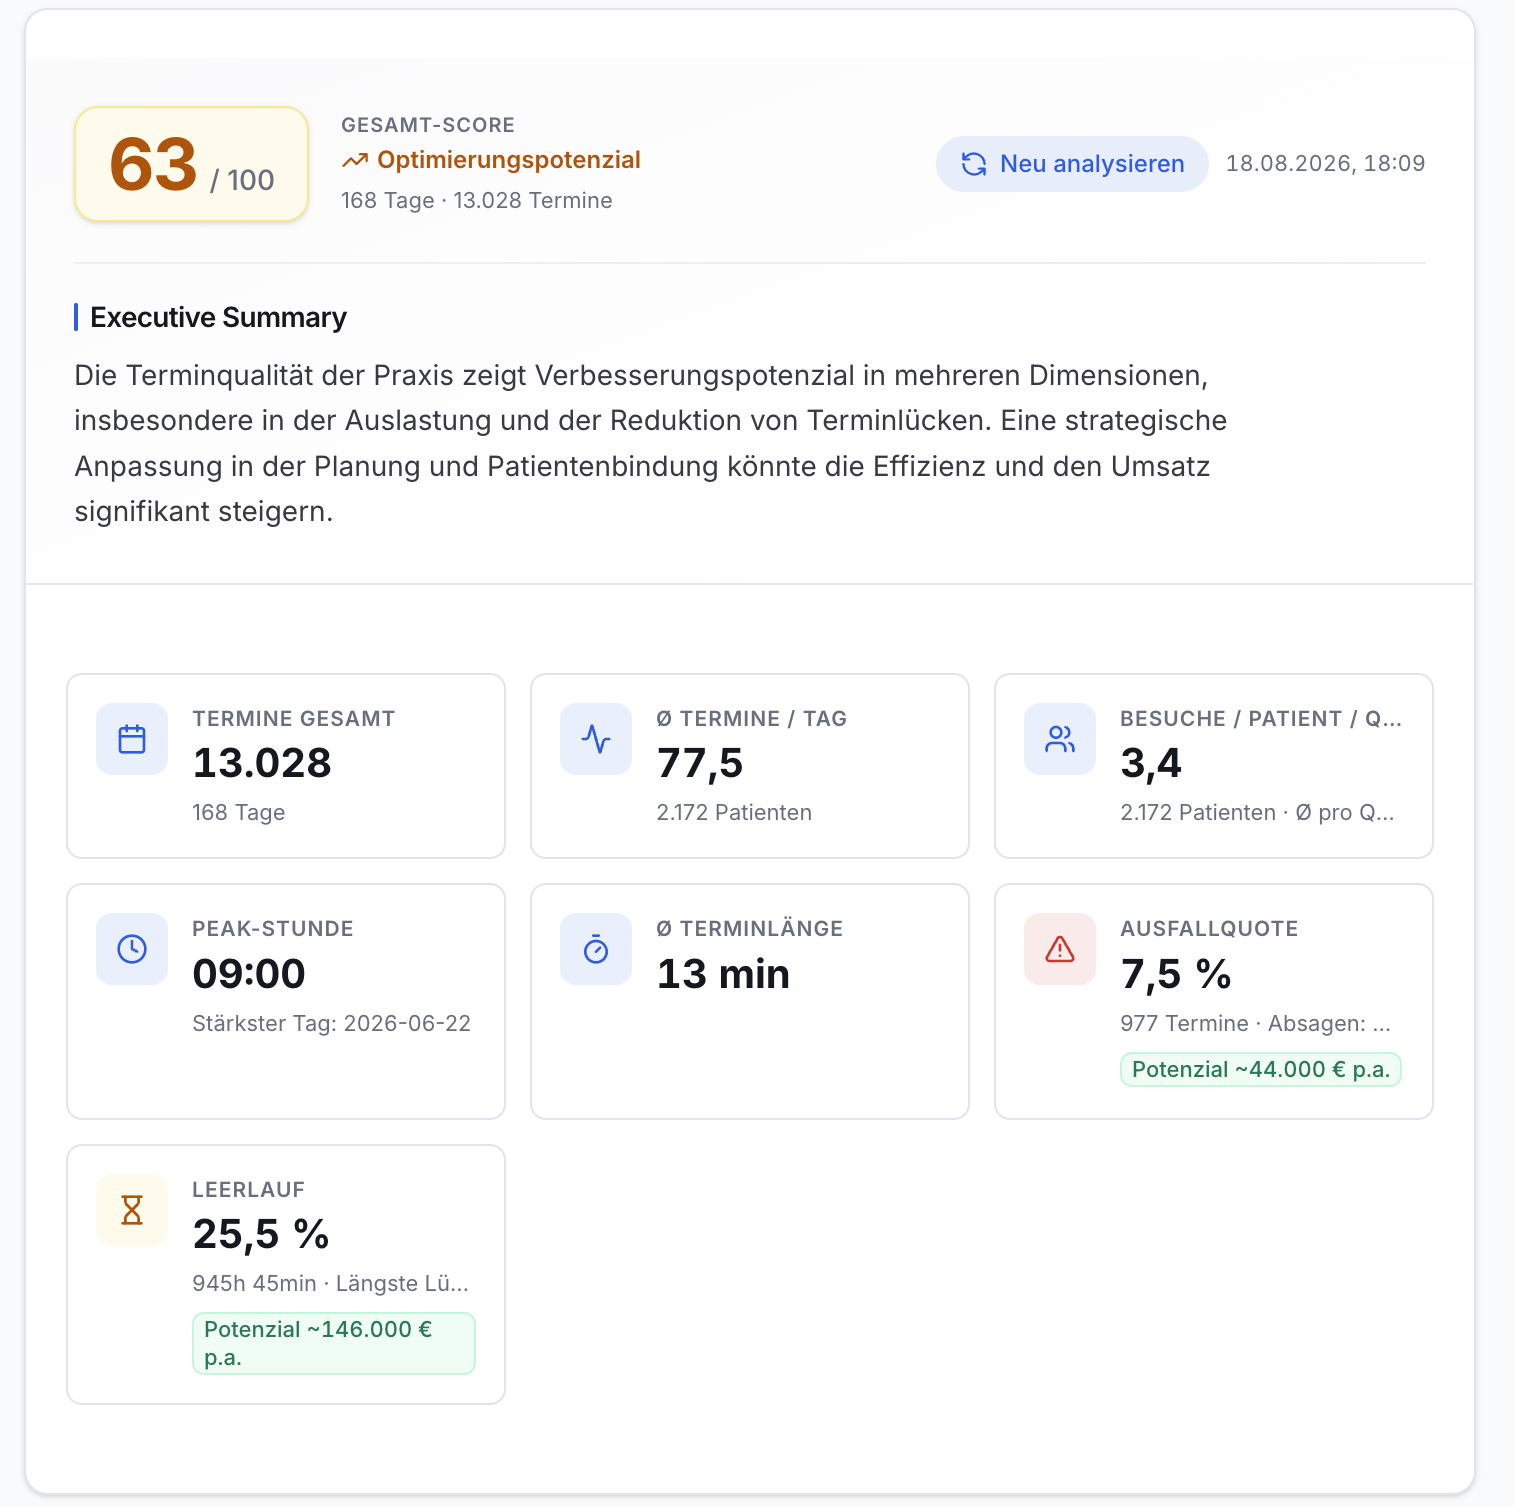Viewport: 1514px width, 1506px height.
Task: Click '168 Tage · 13.028 Termine' under the score
Action: pyautogui.click(x=477, y=200)
